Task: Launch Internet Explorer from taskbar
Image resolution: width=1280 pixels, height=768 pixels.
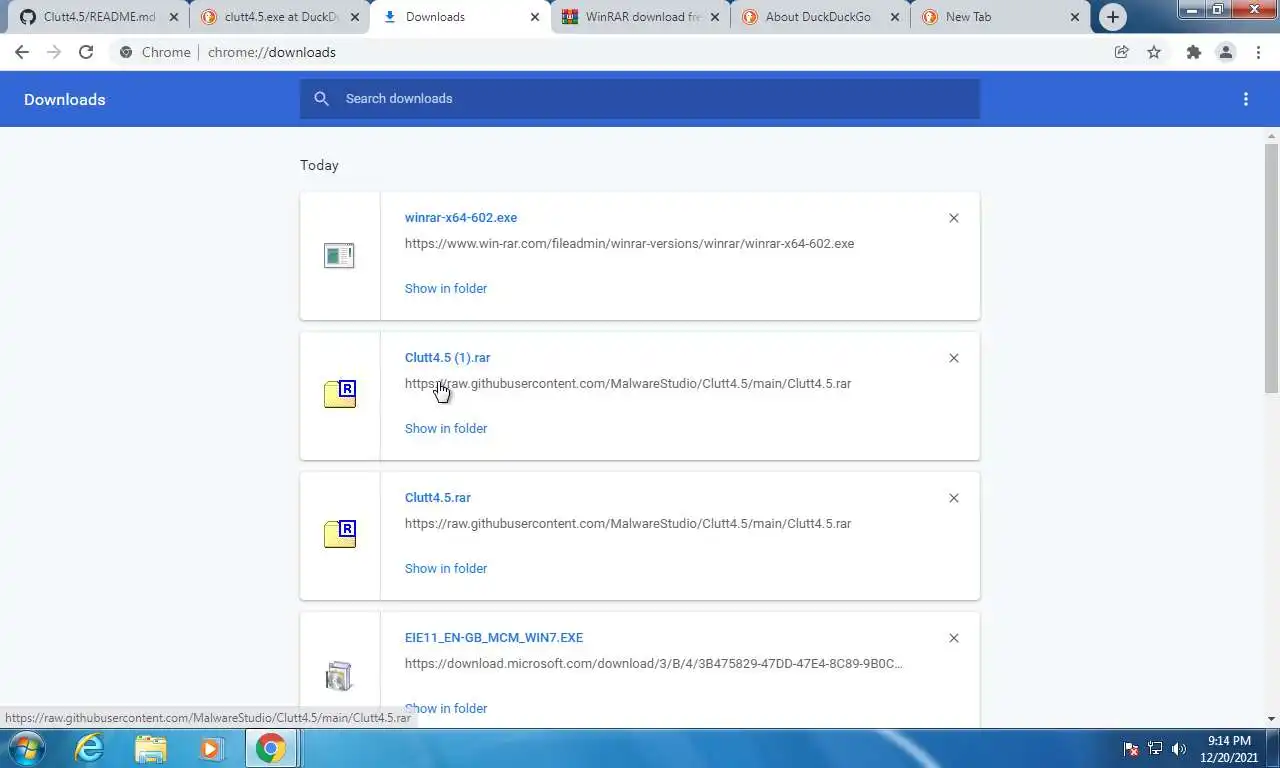Action: click(x=90, y=748)
